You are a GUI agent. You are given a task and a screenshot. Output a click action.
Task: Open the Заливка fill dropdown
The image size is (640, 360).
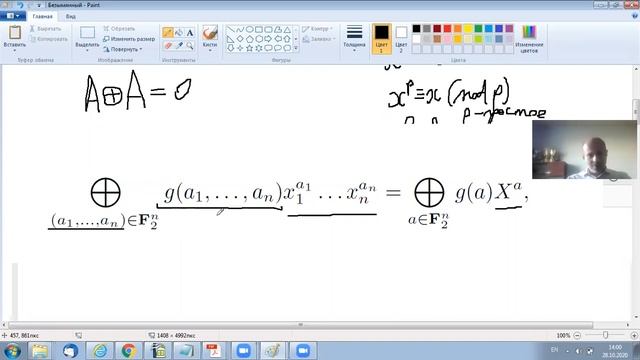(x=319, y=39)
